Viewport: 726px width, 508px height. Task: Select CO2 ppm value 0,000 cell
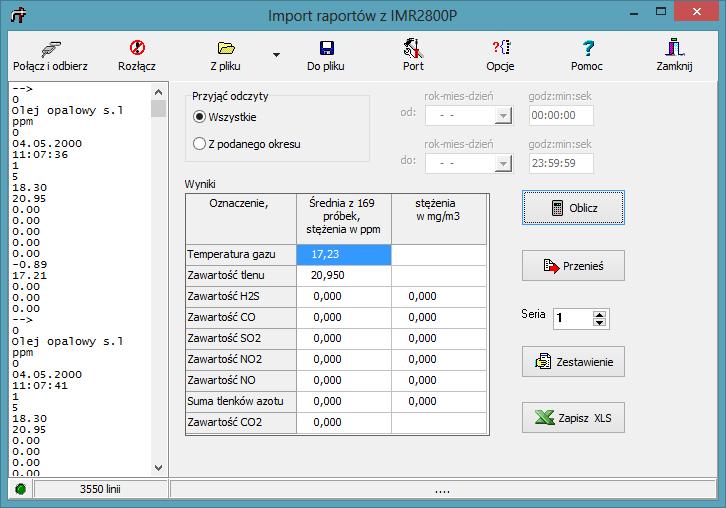click(344, 422)
